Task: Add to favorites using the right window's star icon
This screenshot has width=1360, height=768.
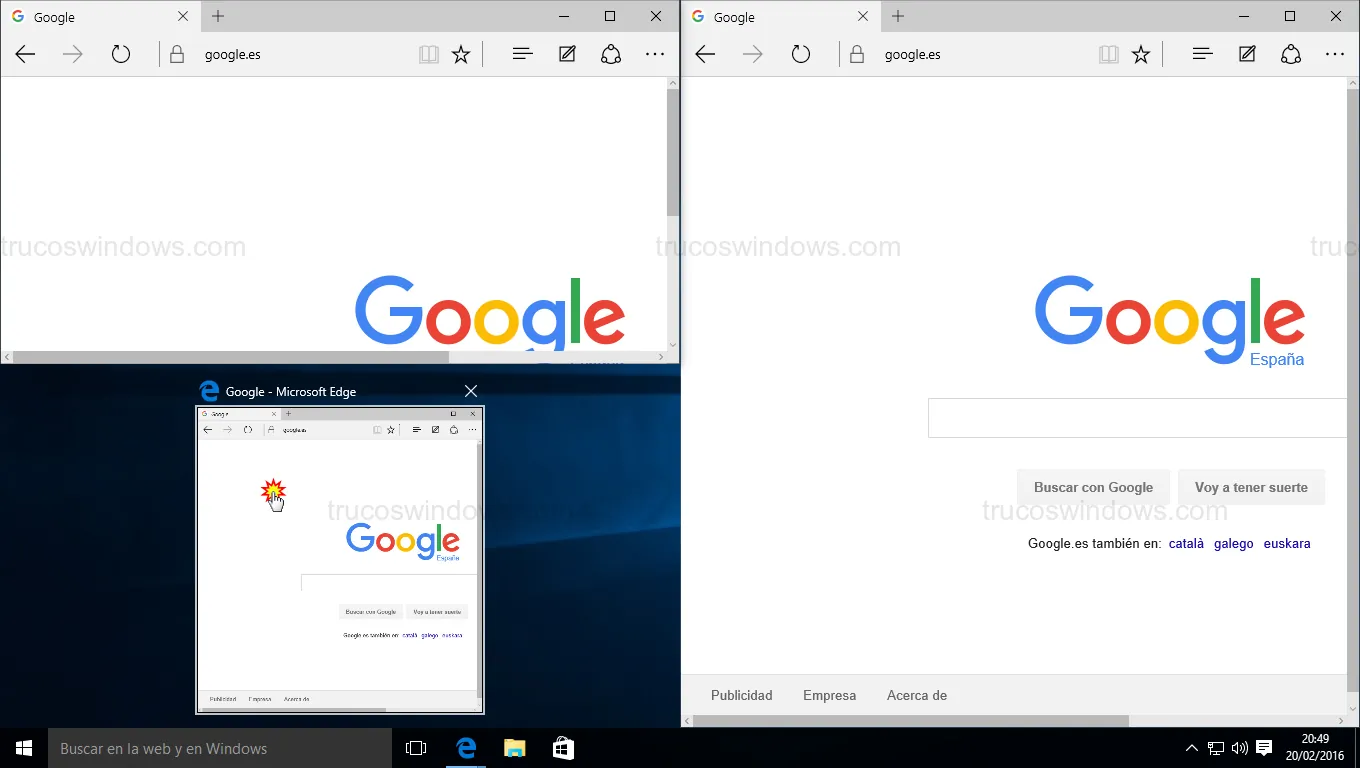Action: (1141, 55)
